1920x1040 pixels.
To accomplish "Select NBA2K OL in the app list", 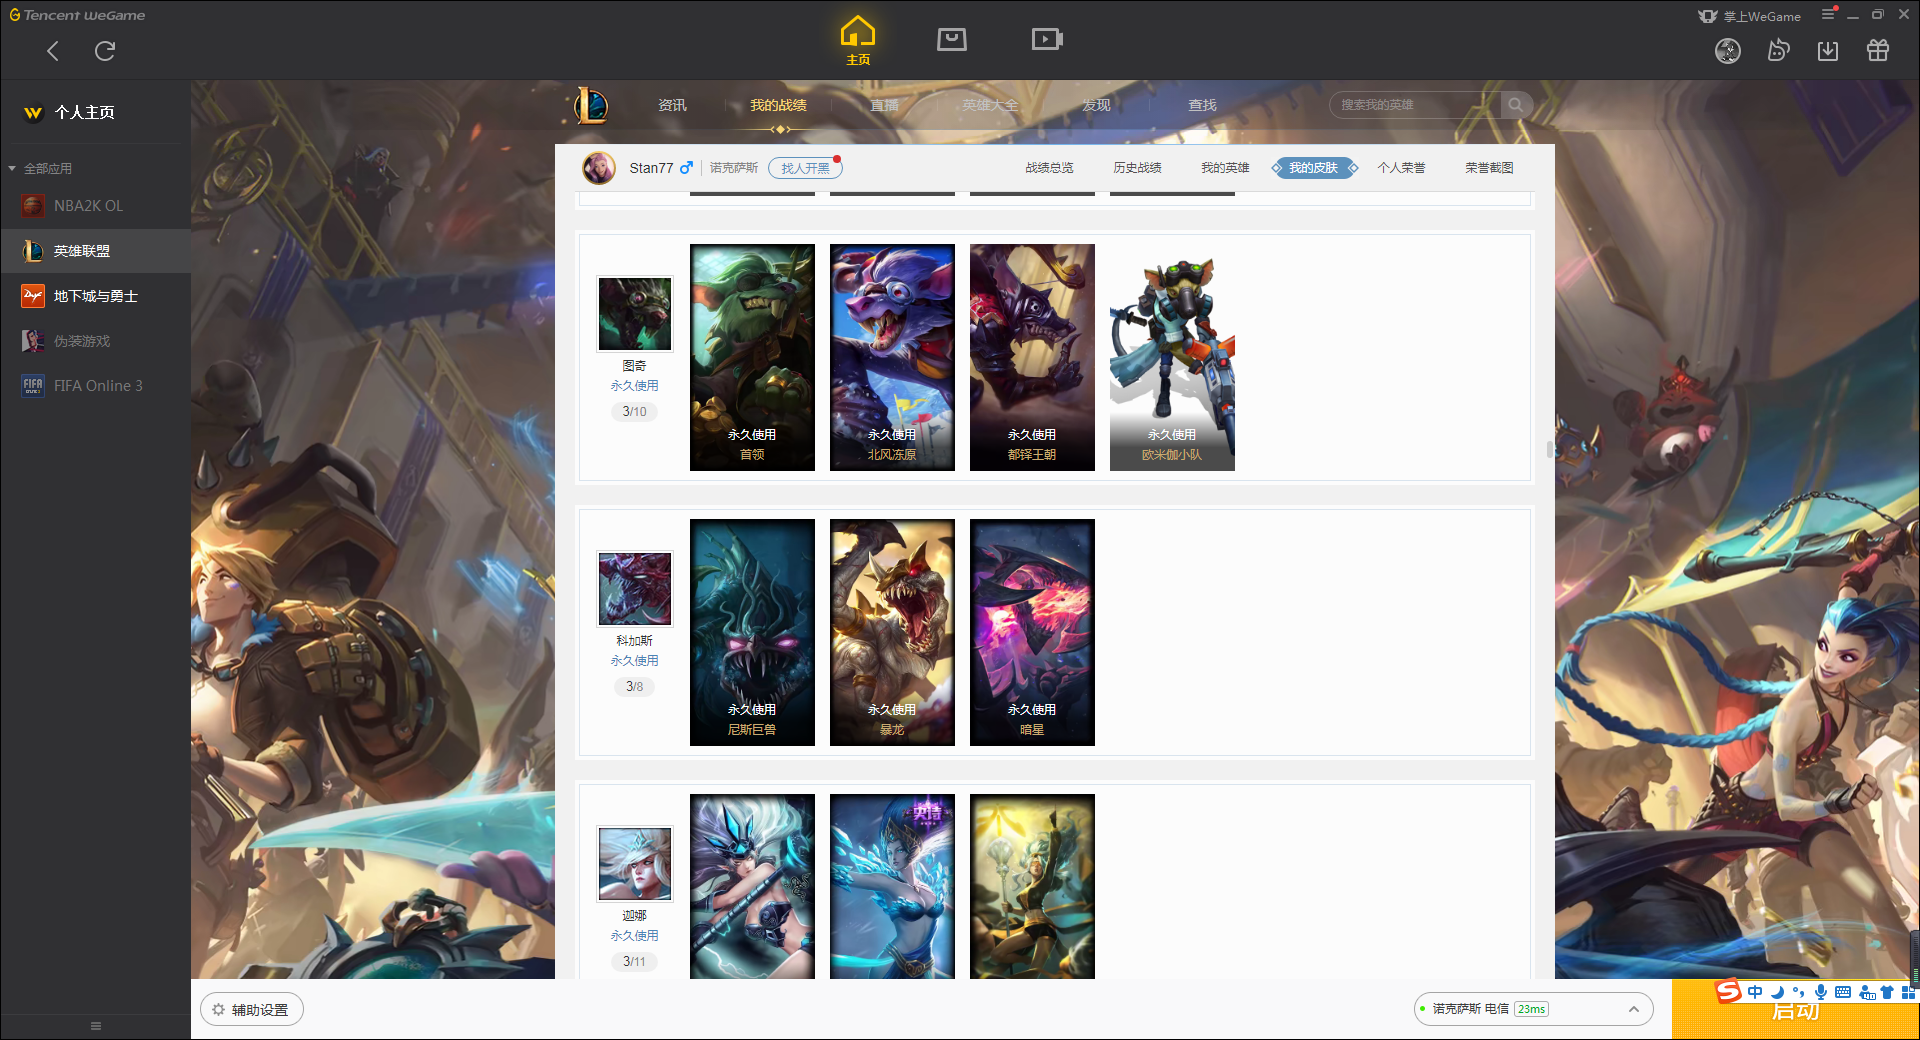I will click(95, 205).
